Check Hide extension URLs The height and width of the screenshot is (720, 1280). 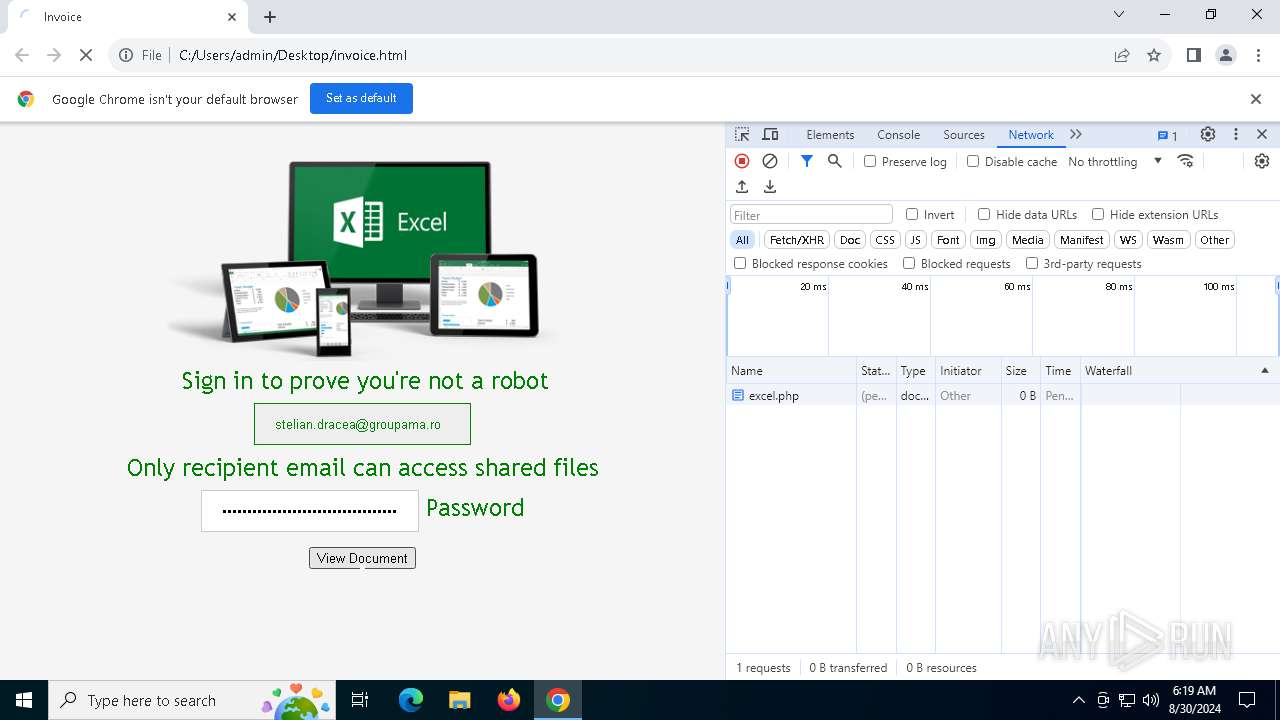tap(1098, 214)
